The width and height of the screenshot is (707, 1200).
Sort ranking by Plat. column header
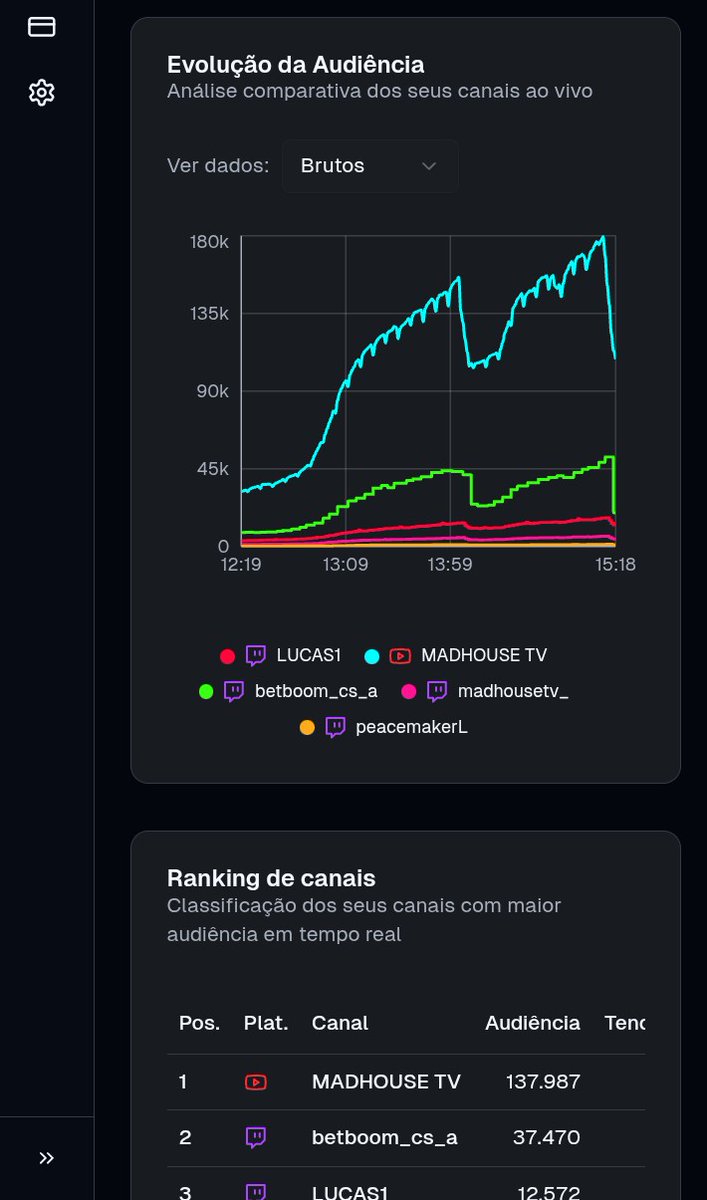click(x=266, y=1023)
